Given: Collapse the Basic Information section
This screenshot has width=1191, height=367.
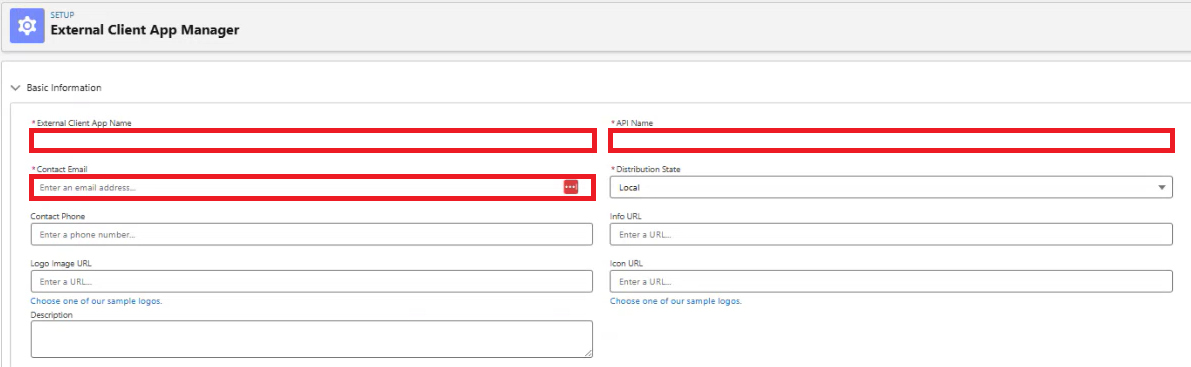Looking at the screenshot, I should (15, 87).
